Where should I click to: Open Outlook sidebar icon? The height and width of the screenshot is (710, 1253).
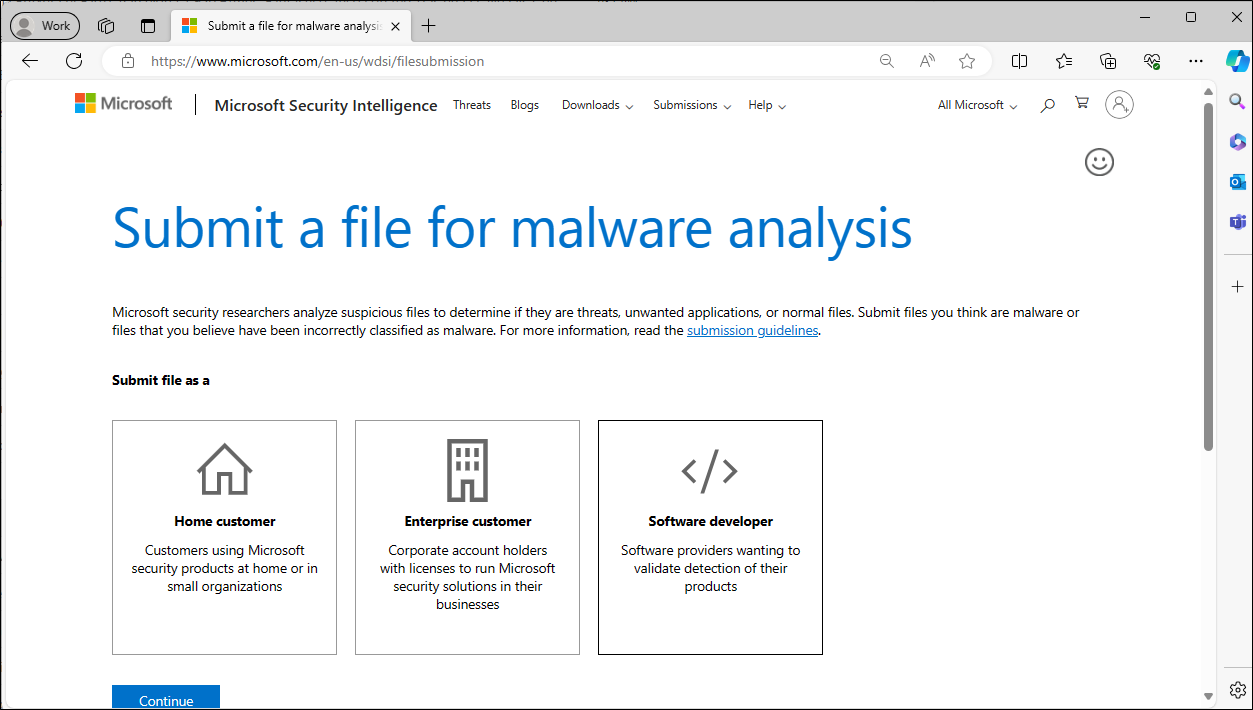[x=1237, y=181]
